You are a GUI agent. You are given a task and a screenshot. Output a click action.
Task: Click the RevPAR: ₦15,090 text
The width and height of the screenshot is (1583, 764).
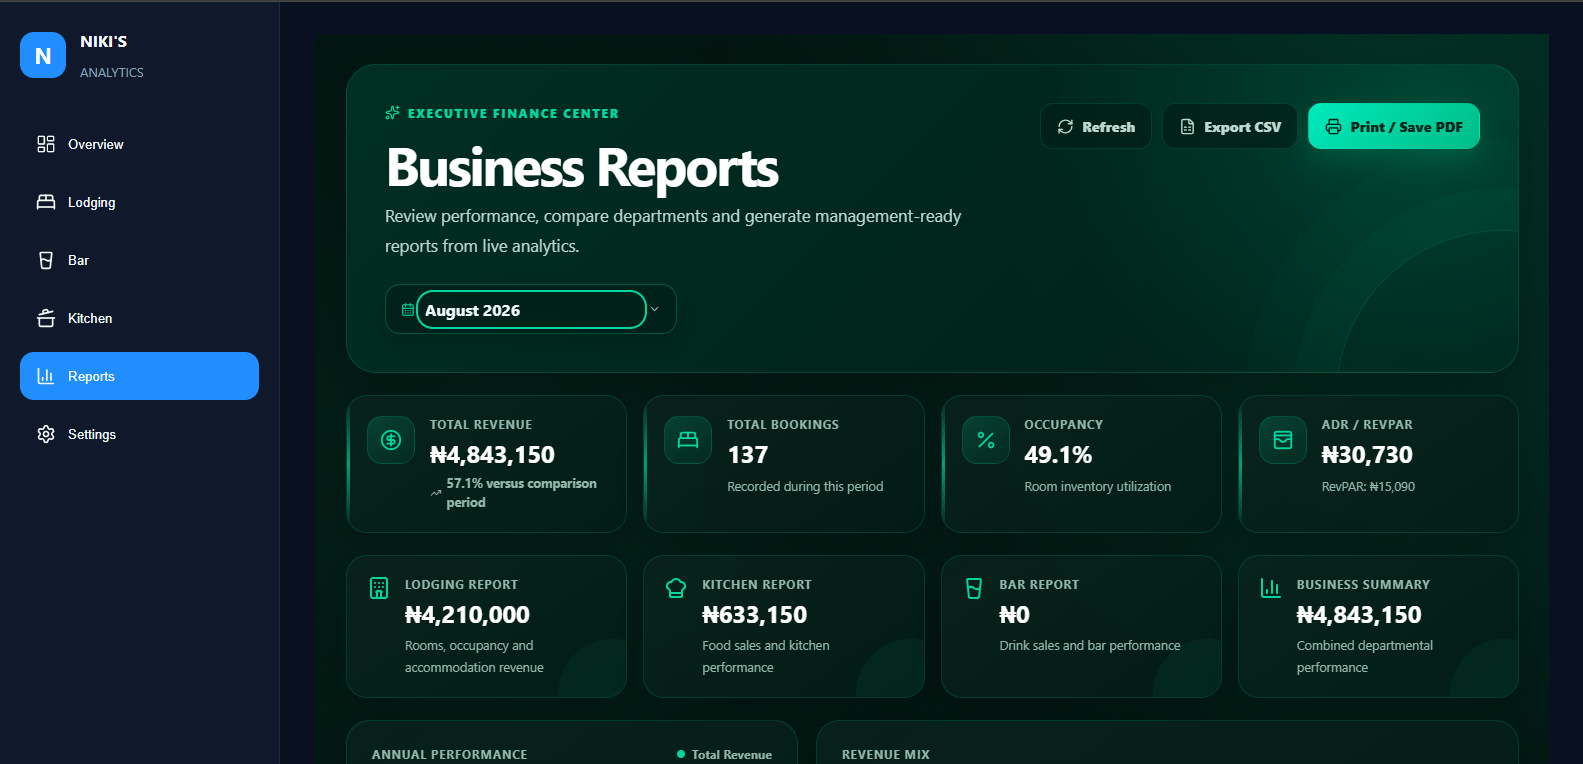(x=1368, y=487)
